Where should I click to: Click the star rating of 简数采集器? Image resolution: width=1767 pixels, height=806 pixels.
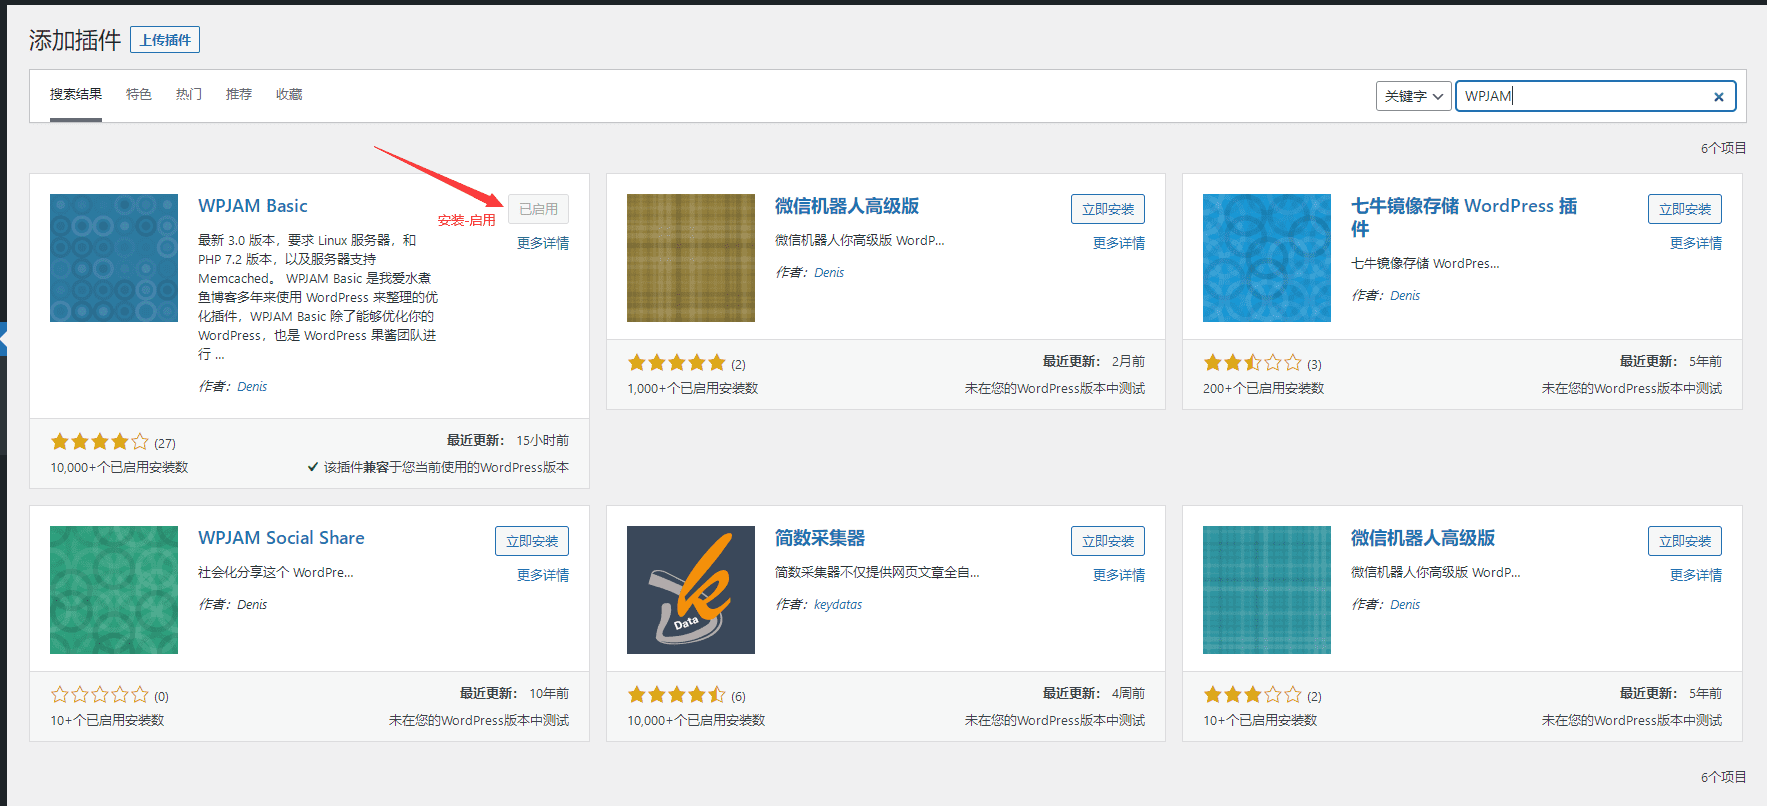676,695
